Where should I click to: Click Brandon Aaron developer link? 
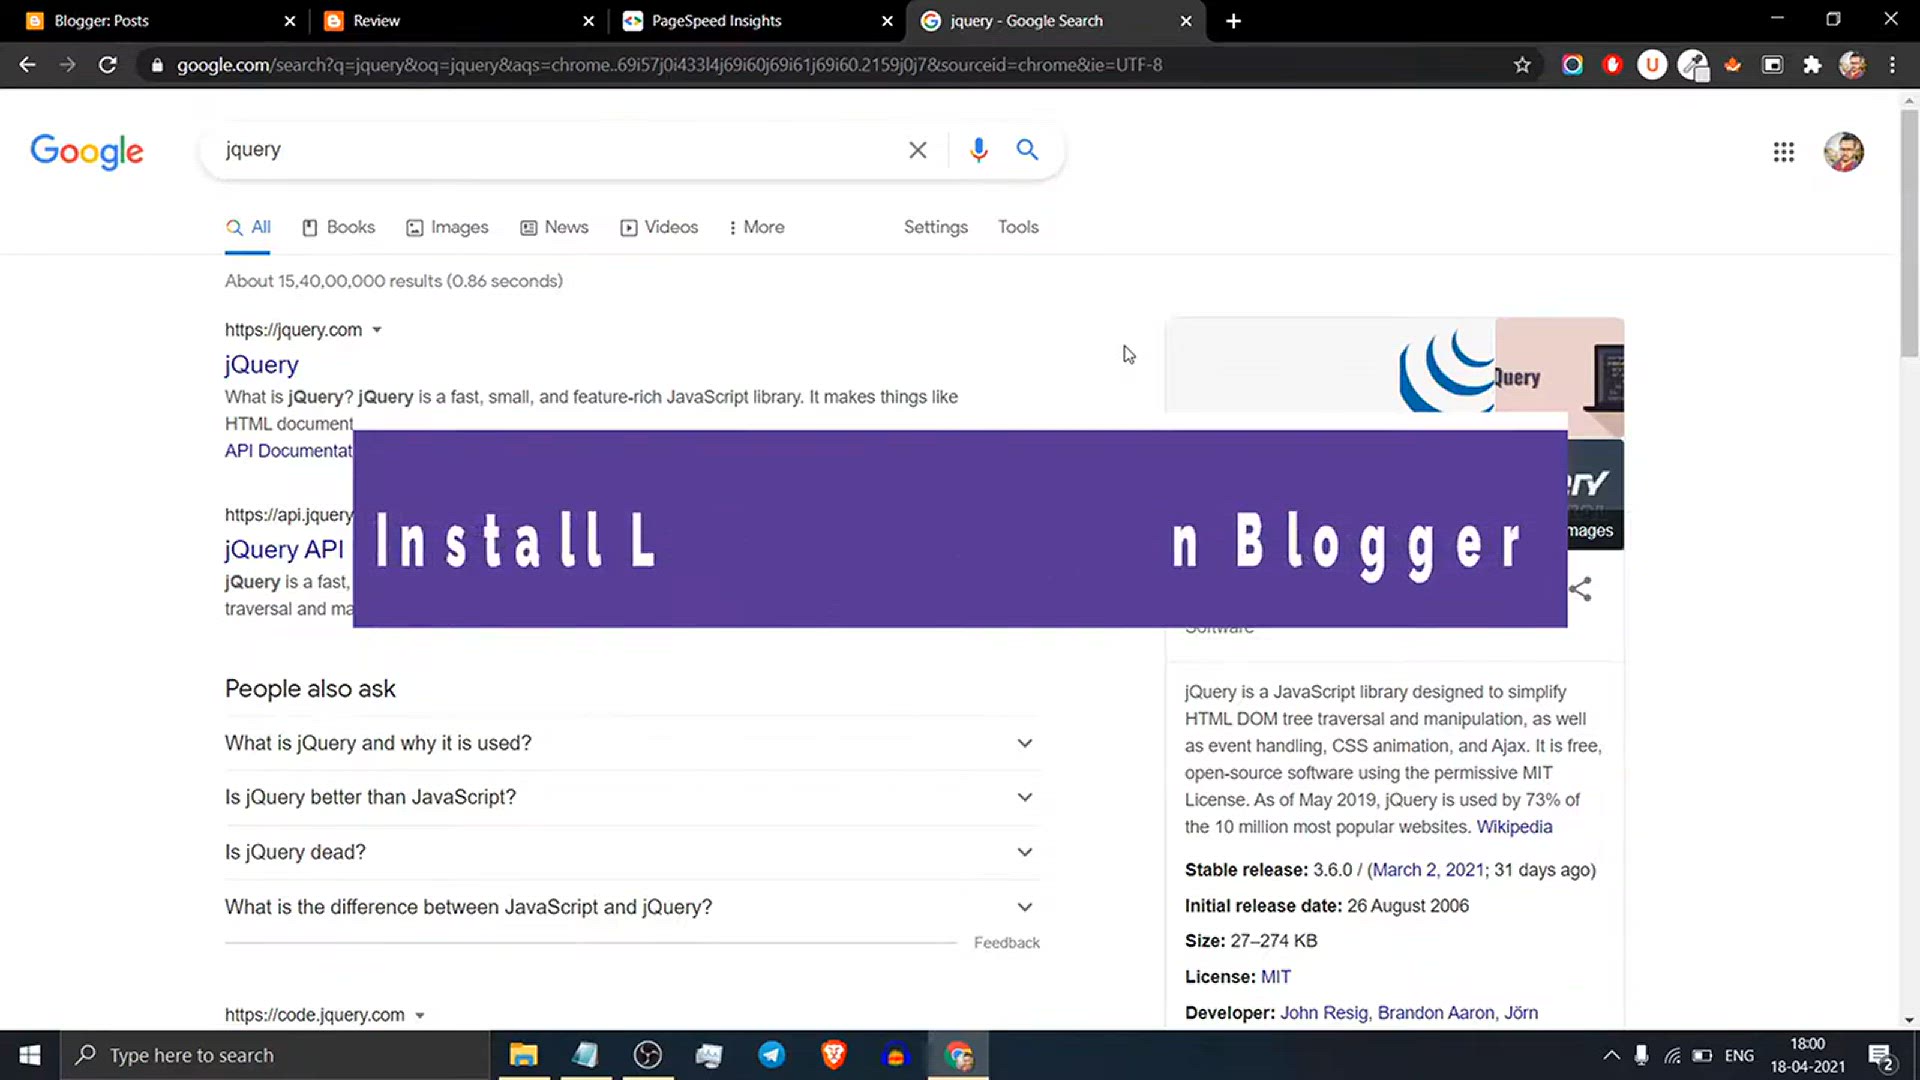tap(1435, 1013)
